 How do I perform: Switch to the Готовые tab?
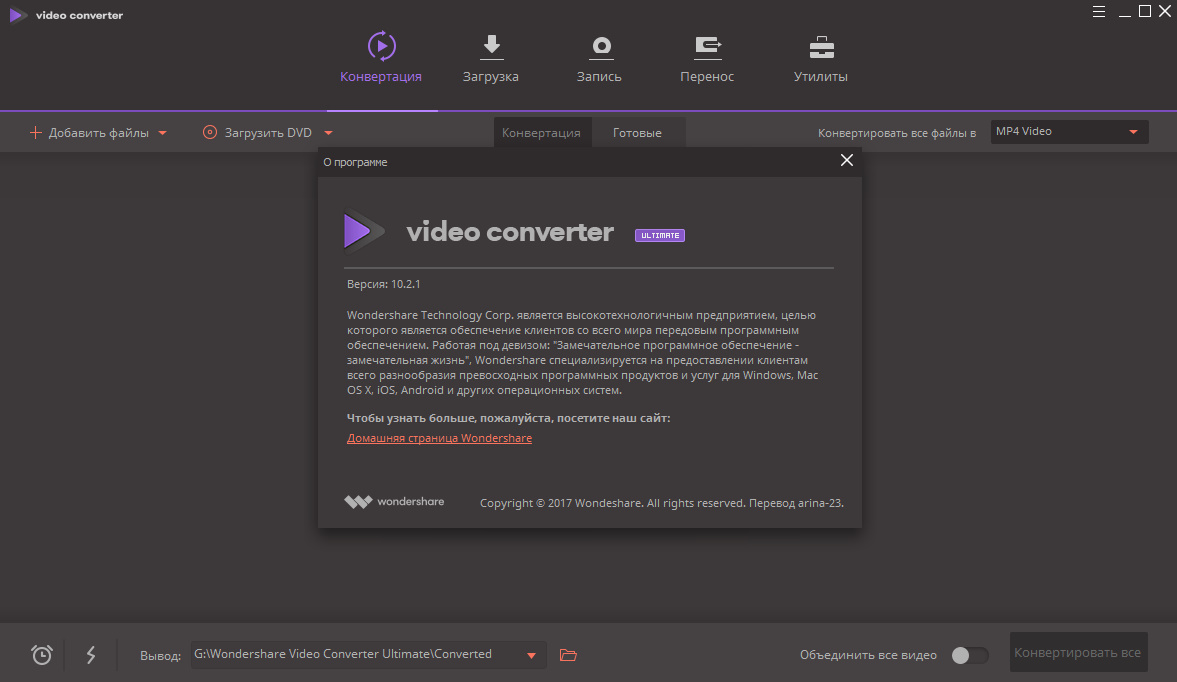tap(637, 133)
